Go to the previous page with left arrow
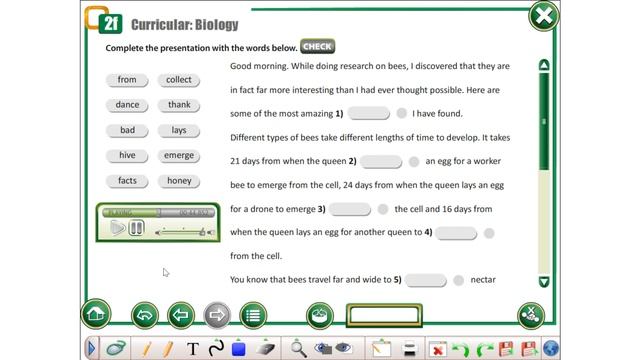Viewport: 640px width, 360px height. point(181,315)
